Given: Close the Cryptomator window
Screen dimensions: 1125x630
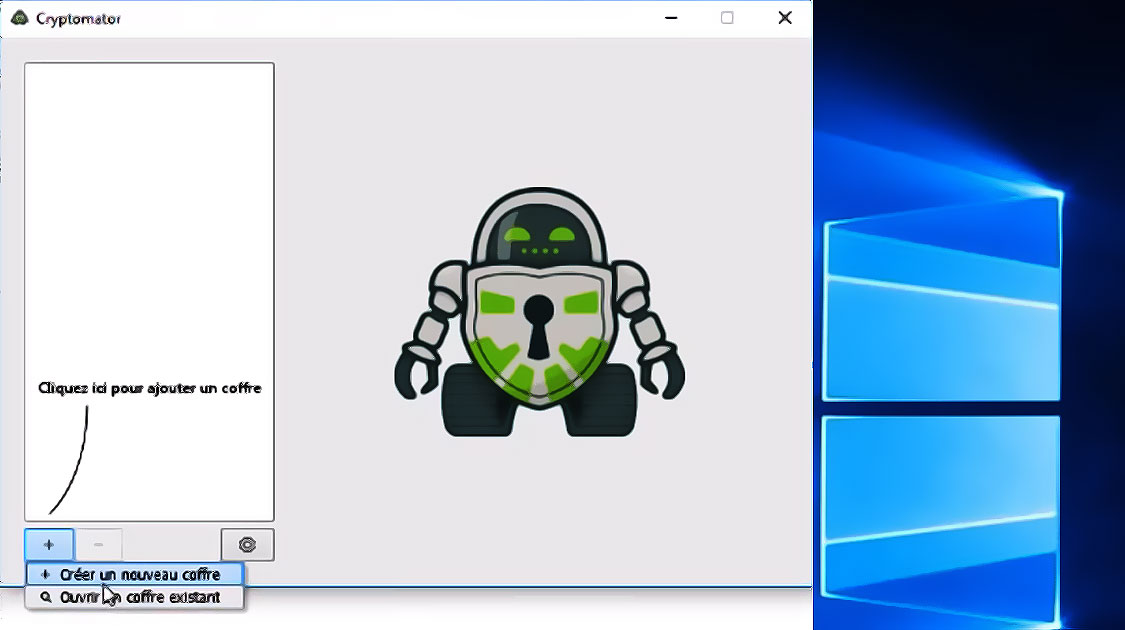Looking at the screenshot, I should [785, 18].
